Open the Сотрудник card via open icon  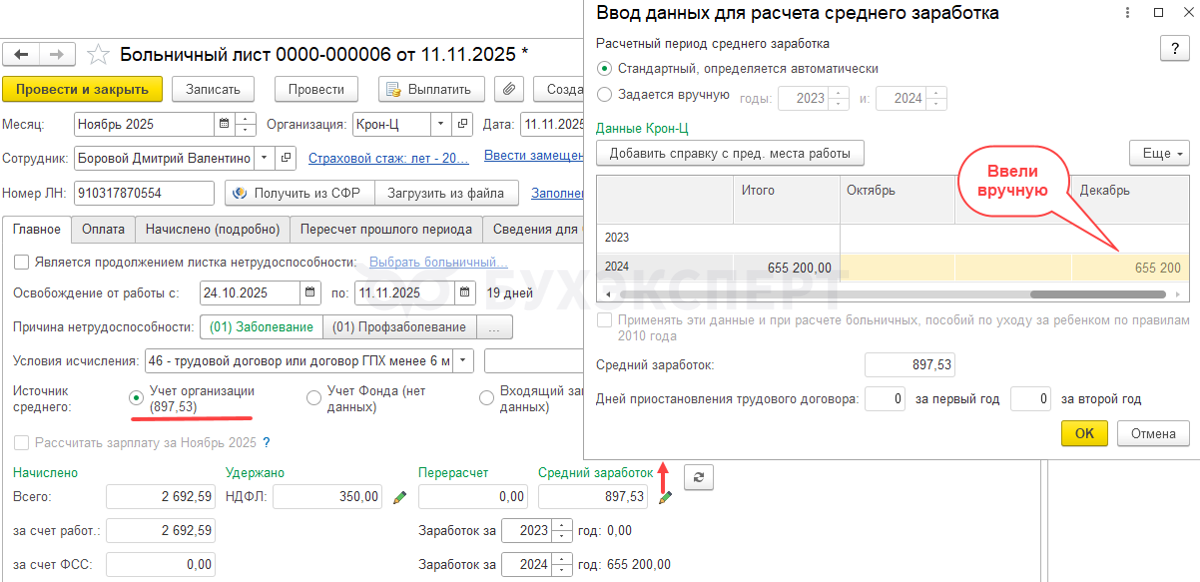[287, 158]
